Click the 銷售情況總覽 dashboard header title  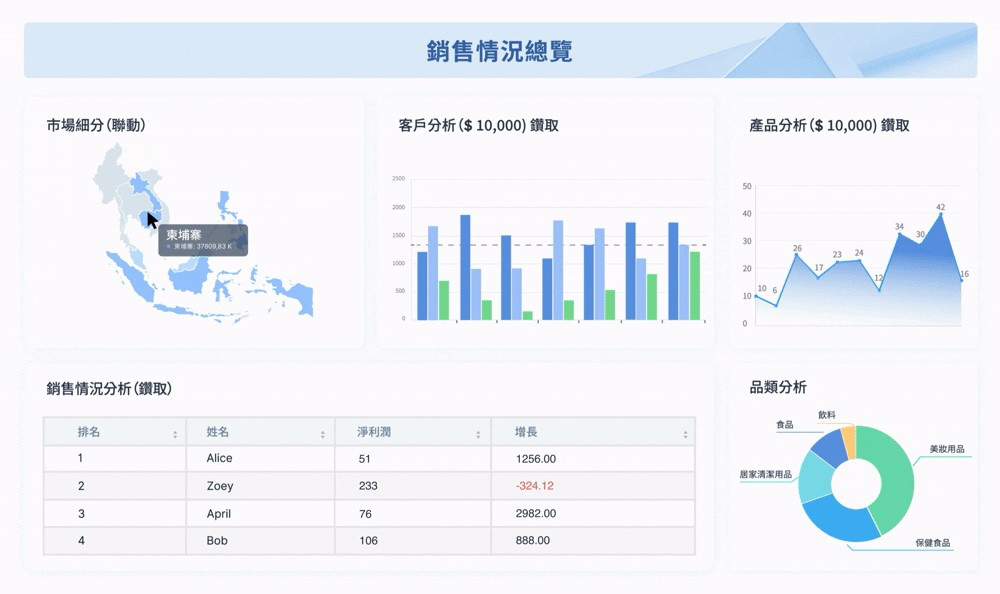coord(499,50)
